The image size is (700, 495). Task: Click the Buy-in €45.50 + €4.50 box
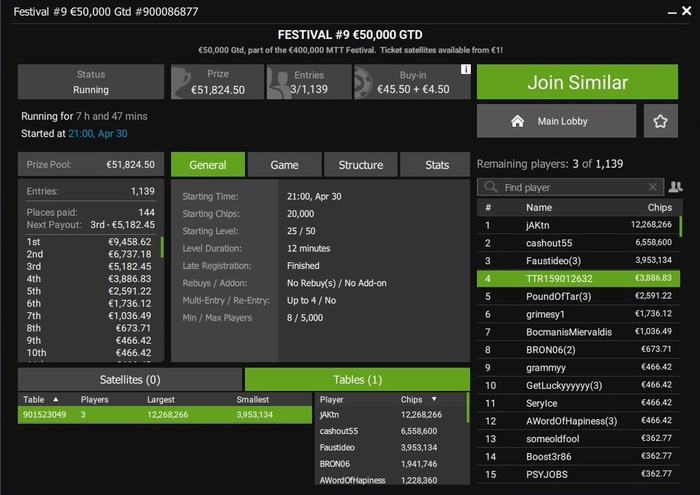(412, 82)
